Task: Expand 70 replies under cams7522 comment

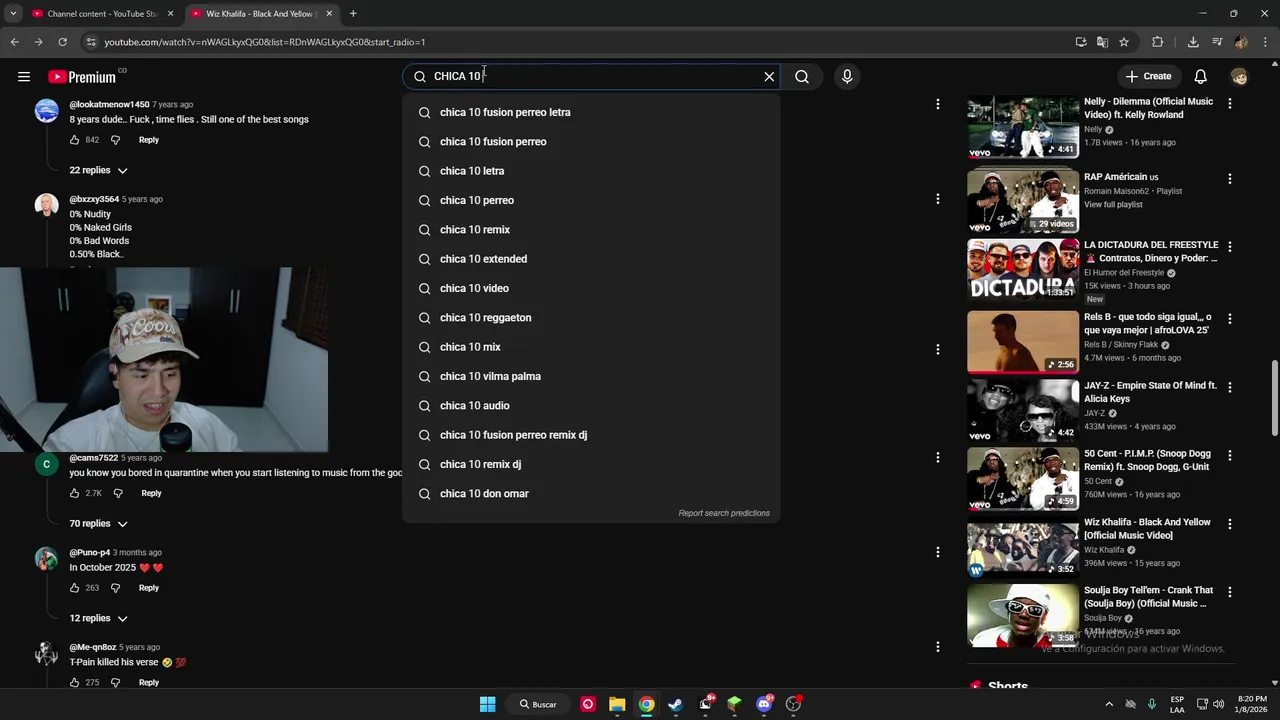Action: (x=98, y=524)
